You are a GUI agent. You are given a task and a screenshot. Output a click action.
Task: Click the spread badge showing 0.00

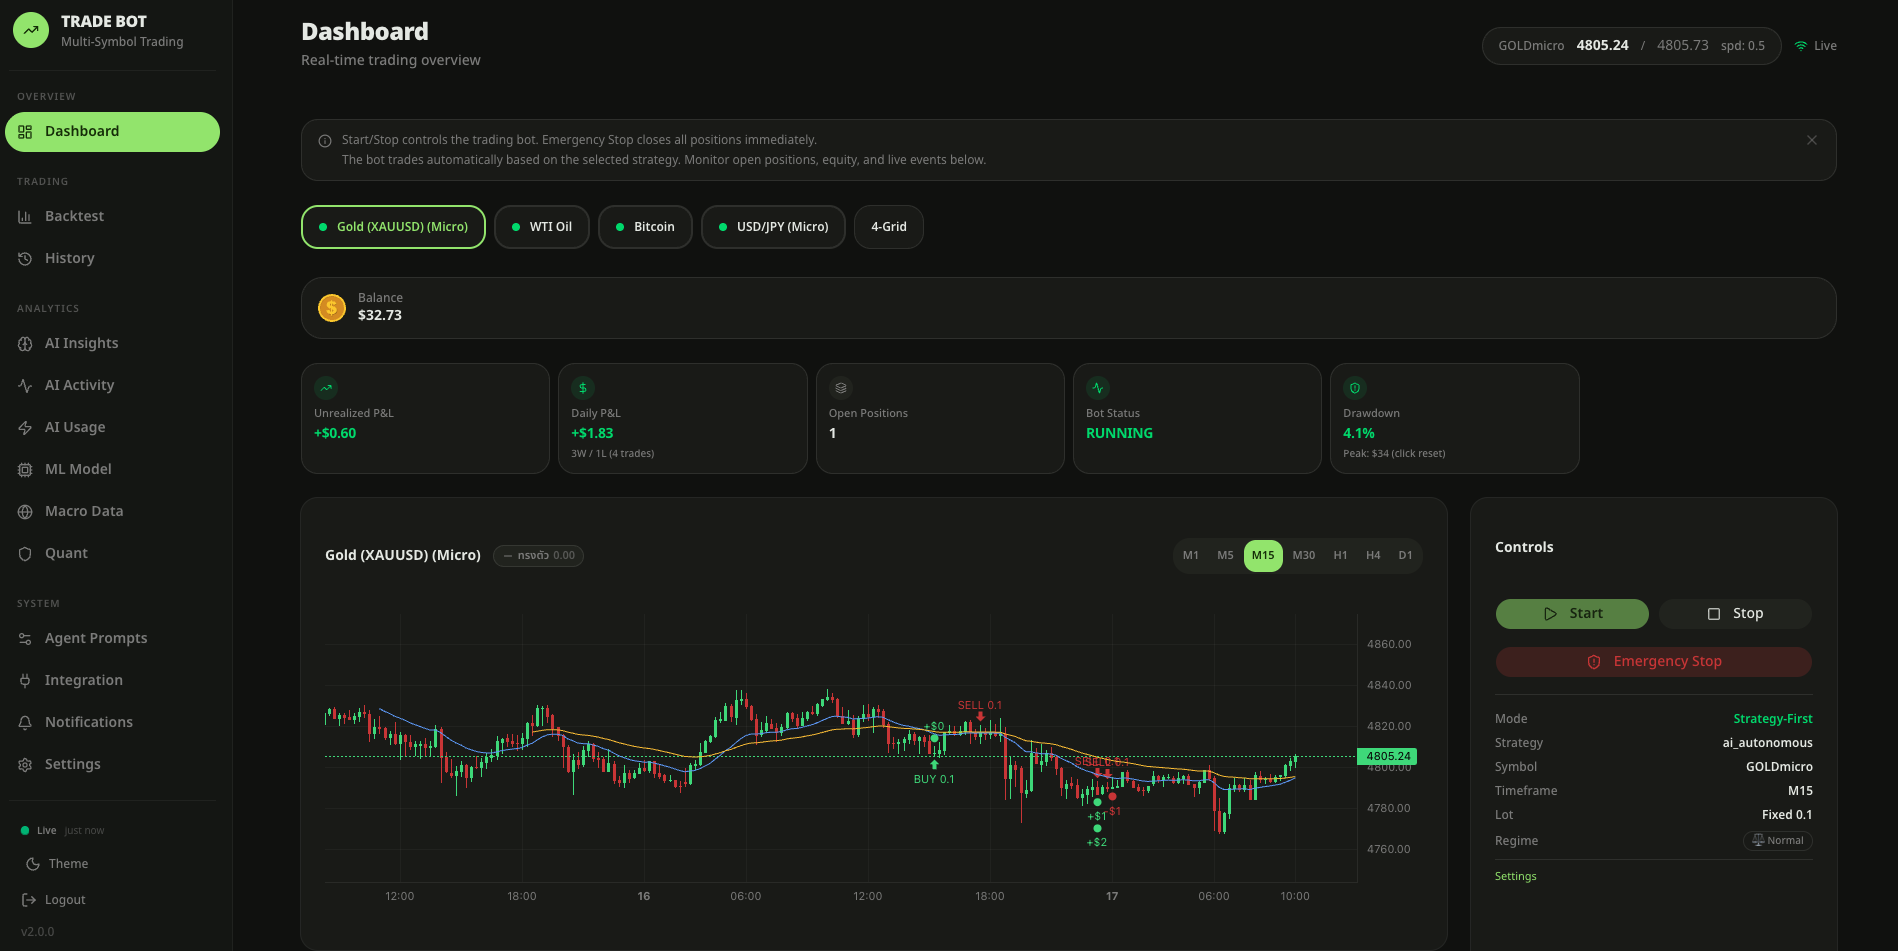pos(538,556)
